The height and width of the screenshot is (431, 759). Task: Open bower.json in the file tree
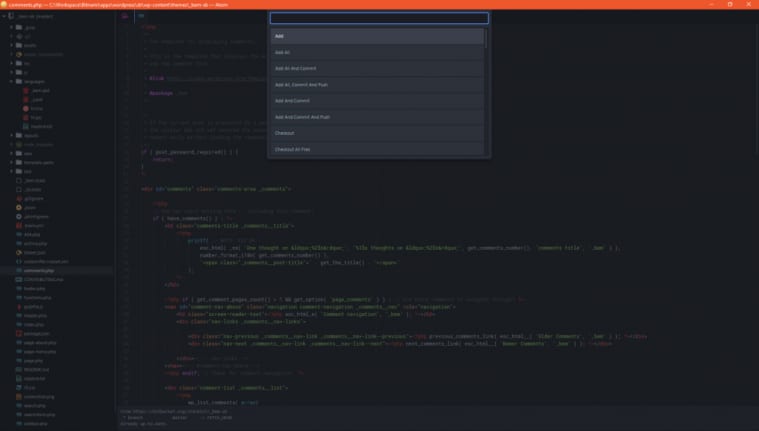34,252
